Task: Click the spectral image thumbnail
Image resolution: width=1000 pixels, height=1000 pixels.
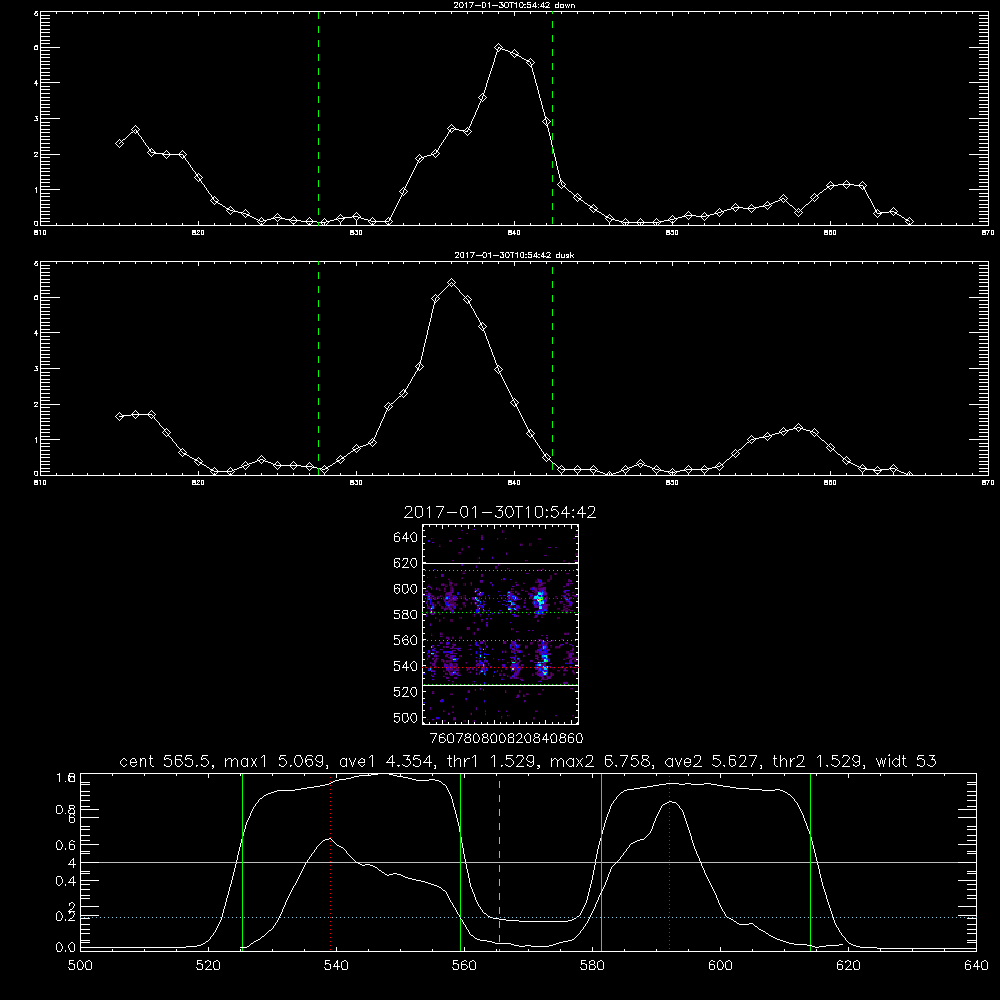Action: click(x=500, y=624)
